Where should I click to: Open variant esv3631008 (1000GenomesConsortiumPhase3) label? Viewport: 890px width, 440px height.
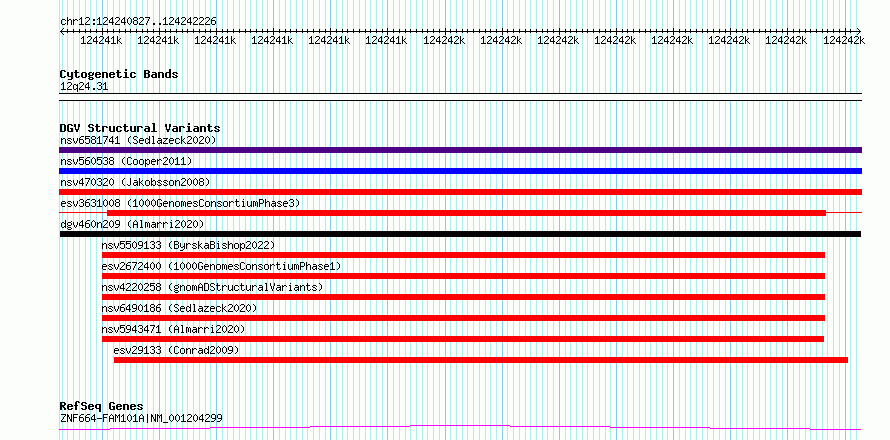click(180, 203)
